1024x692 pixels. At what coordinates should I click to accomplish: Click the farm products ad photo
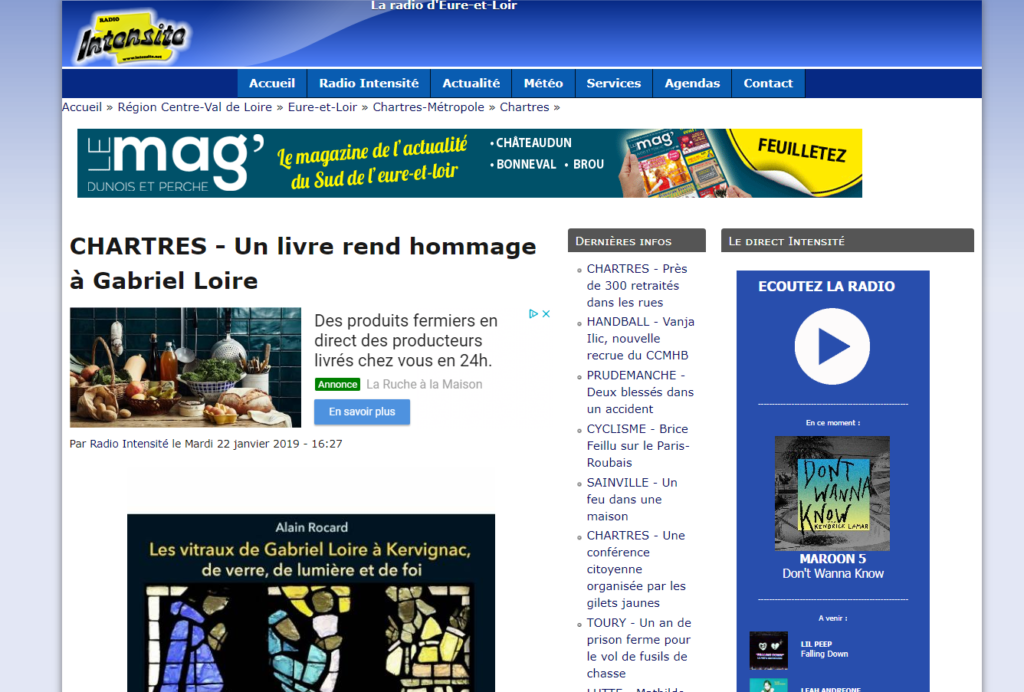(x=185, y=368)
